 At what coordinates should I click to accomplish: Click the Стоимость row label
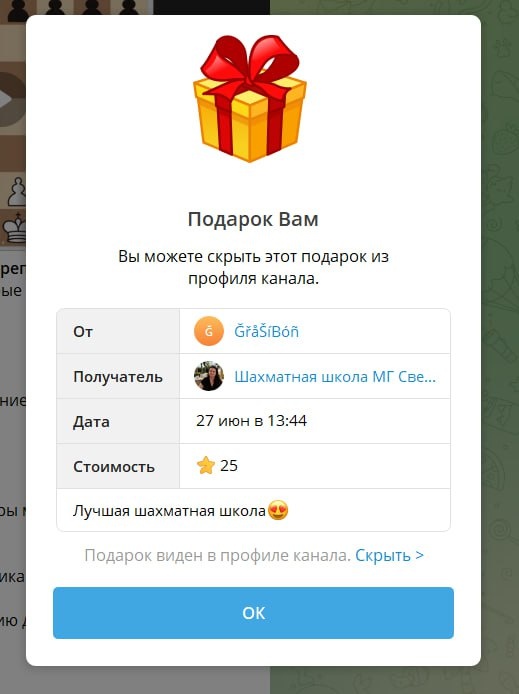click(114, 467)
